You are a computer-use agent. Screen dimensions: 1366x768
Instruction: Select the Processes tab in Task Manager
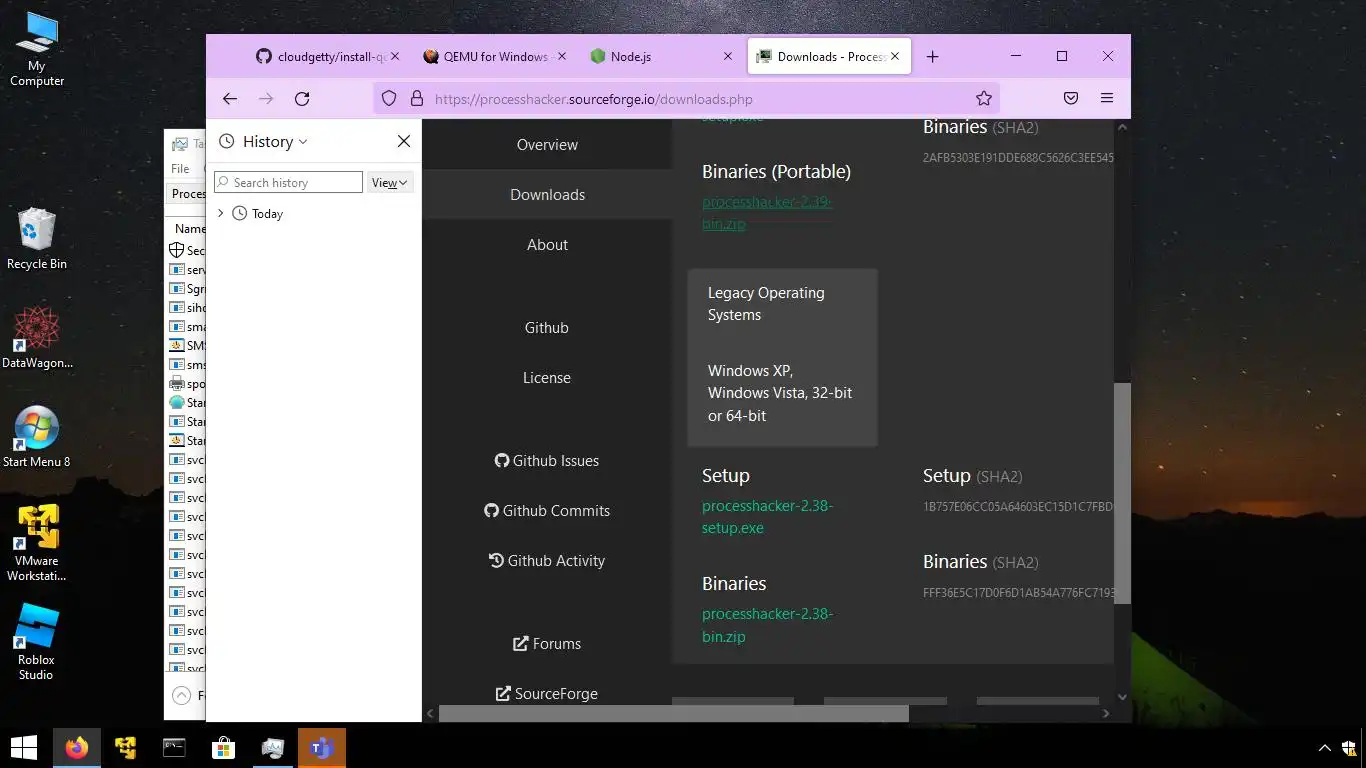[188, 194]
